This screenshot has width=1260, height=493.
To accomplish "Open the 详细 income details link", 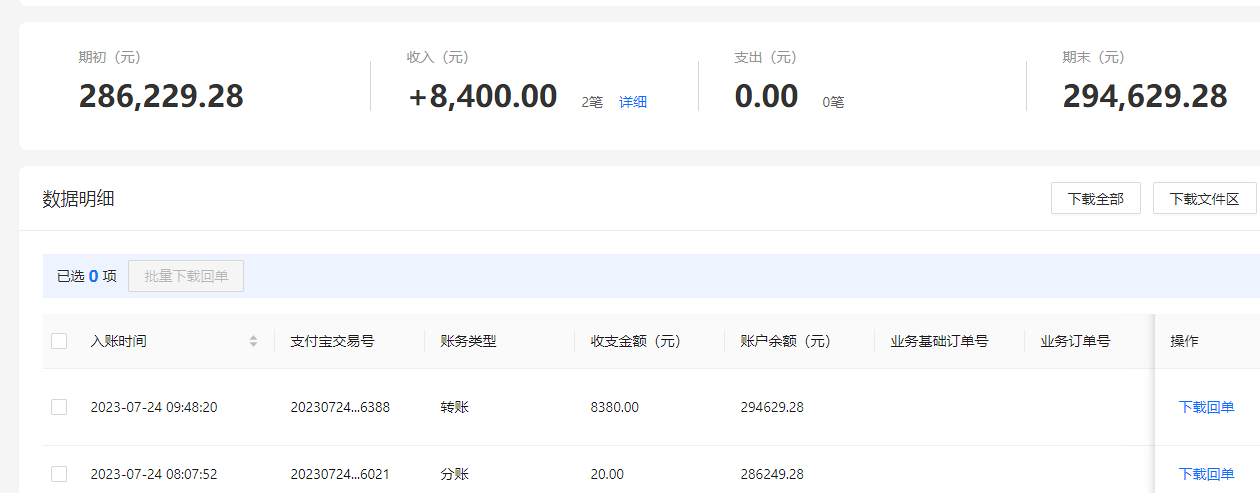I will (x=633, y=102).
